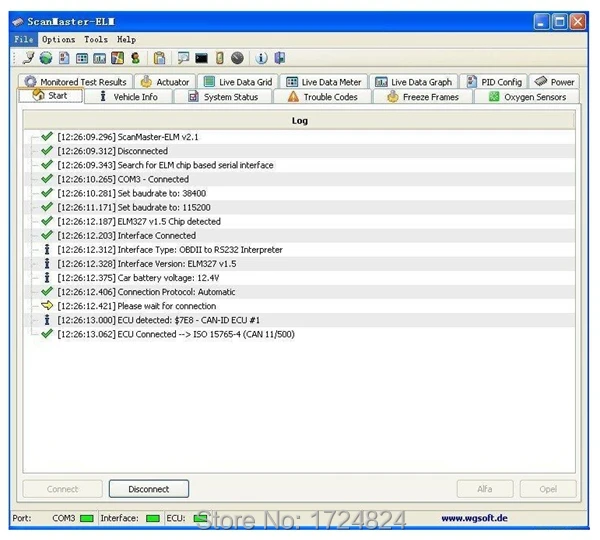Select 'Connection Protocol: Automatic' row
This screenshot has width=600, height=540.
pyautogui.click(x=299, y=292)
